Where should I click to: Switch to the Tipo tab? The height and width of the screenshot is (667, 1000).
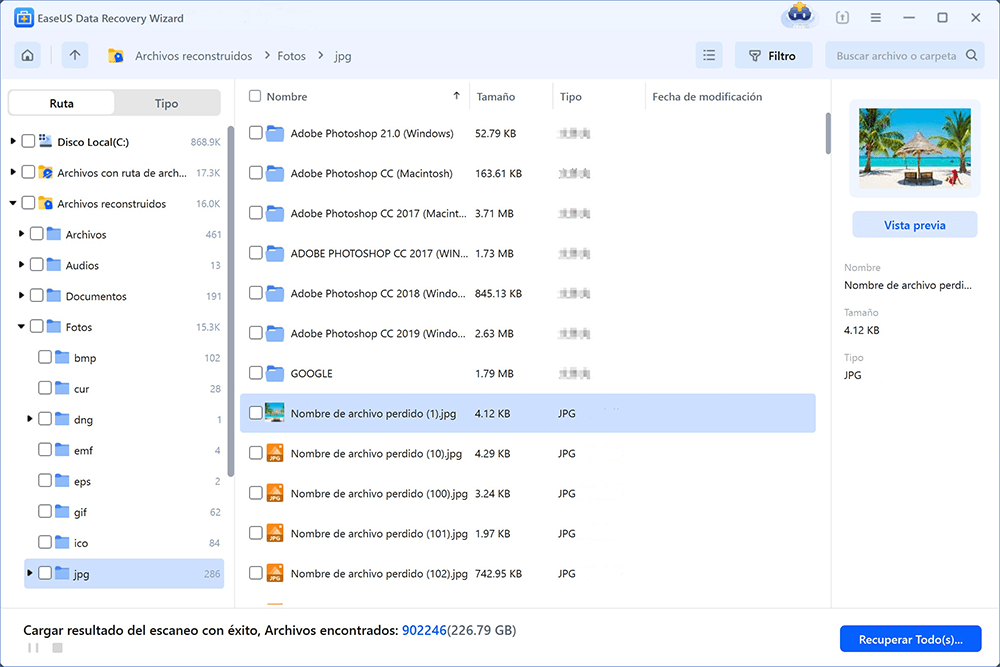pyautogui.click(x=166, y=103)
